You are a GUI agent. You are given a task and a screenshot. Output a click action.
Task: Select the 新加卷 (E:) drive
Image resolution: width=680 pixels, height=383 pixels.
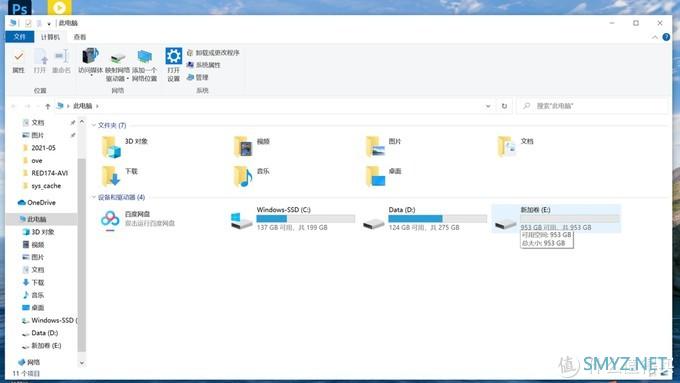tap(556, 219)
